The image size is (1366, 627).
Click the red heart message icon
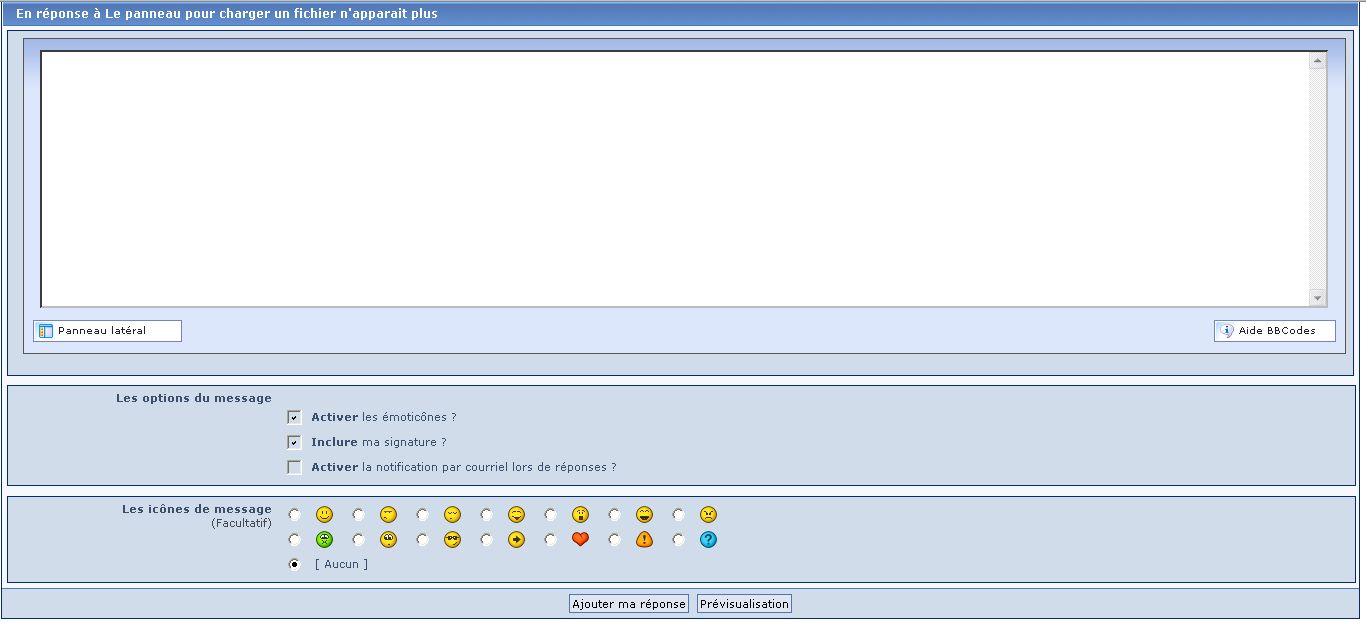[580, 539]
